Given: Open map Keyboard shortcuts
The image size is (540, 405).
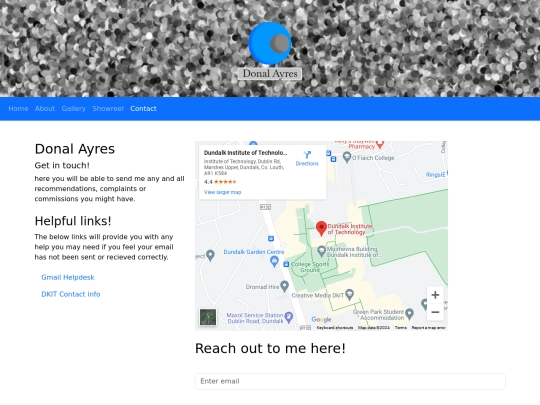Looking at the screenshot, I should tap(335, 328).
